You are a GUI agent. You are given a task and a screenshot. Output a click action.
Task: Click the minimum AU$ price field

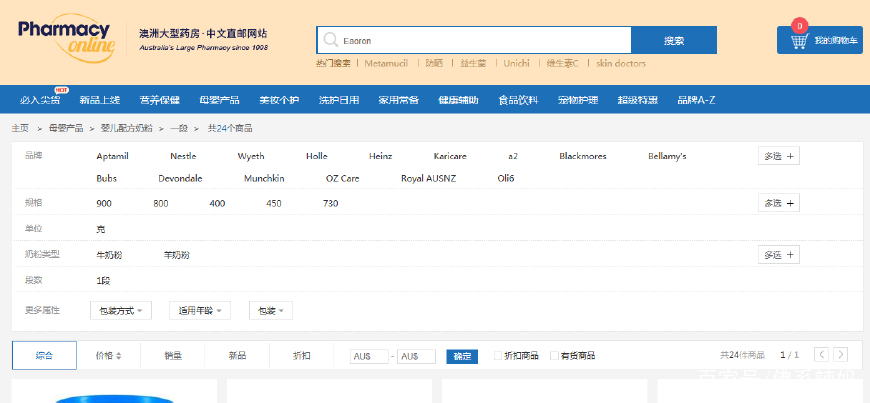point(369,356)
